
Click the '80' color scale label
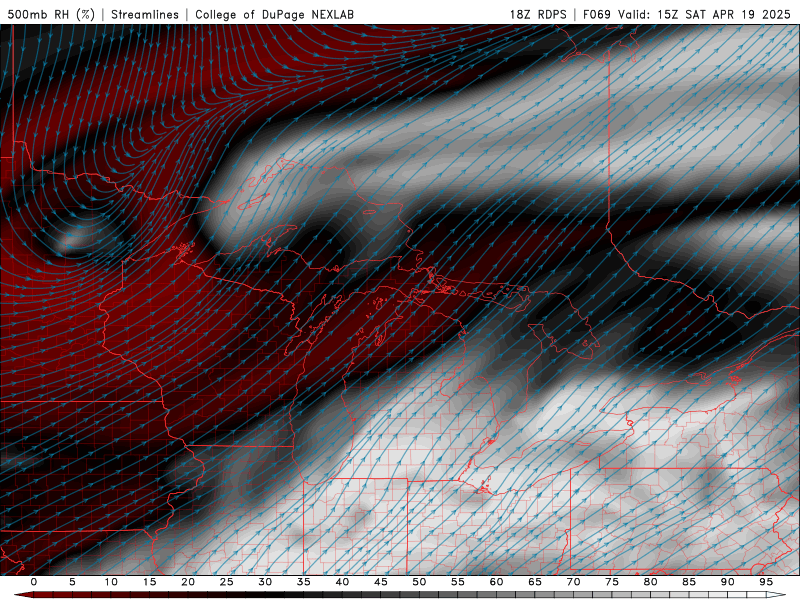(650, 582)
